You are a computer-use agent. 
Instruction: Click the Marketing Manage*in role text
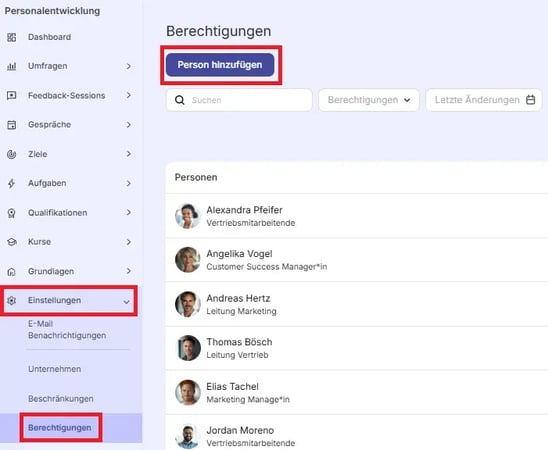[248, 399]
